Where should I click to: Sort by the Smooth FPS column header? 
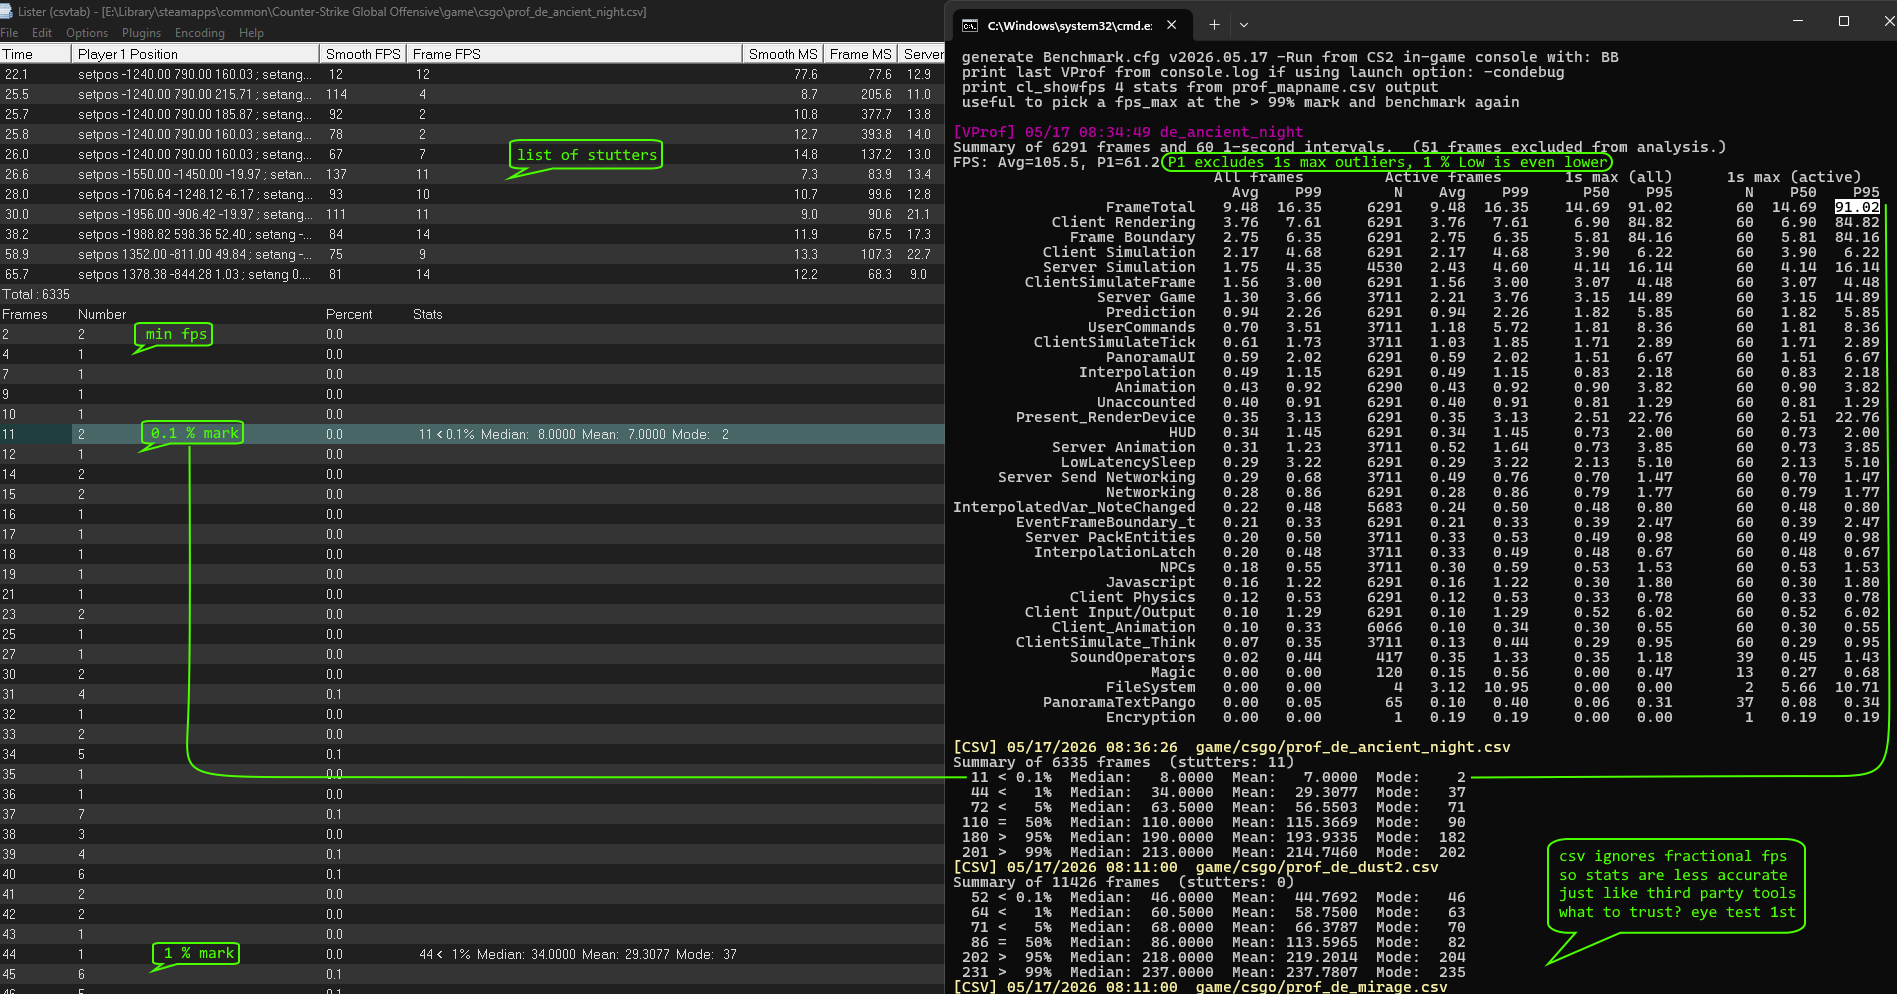(x=363, y=54)
